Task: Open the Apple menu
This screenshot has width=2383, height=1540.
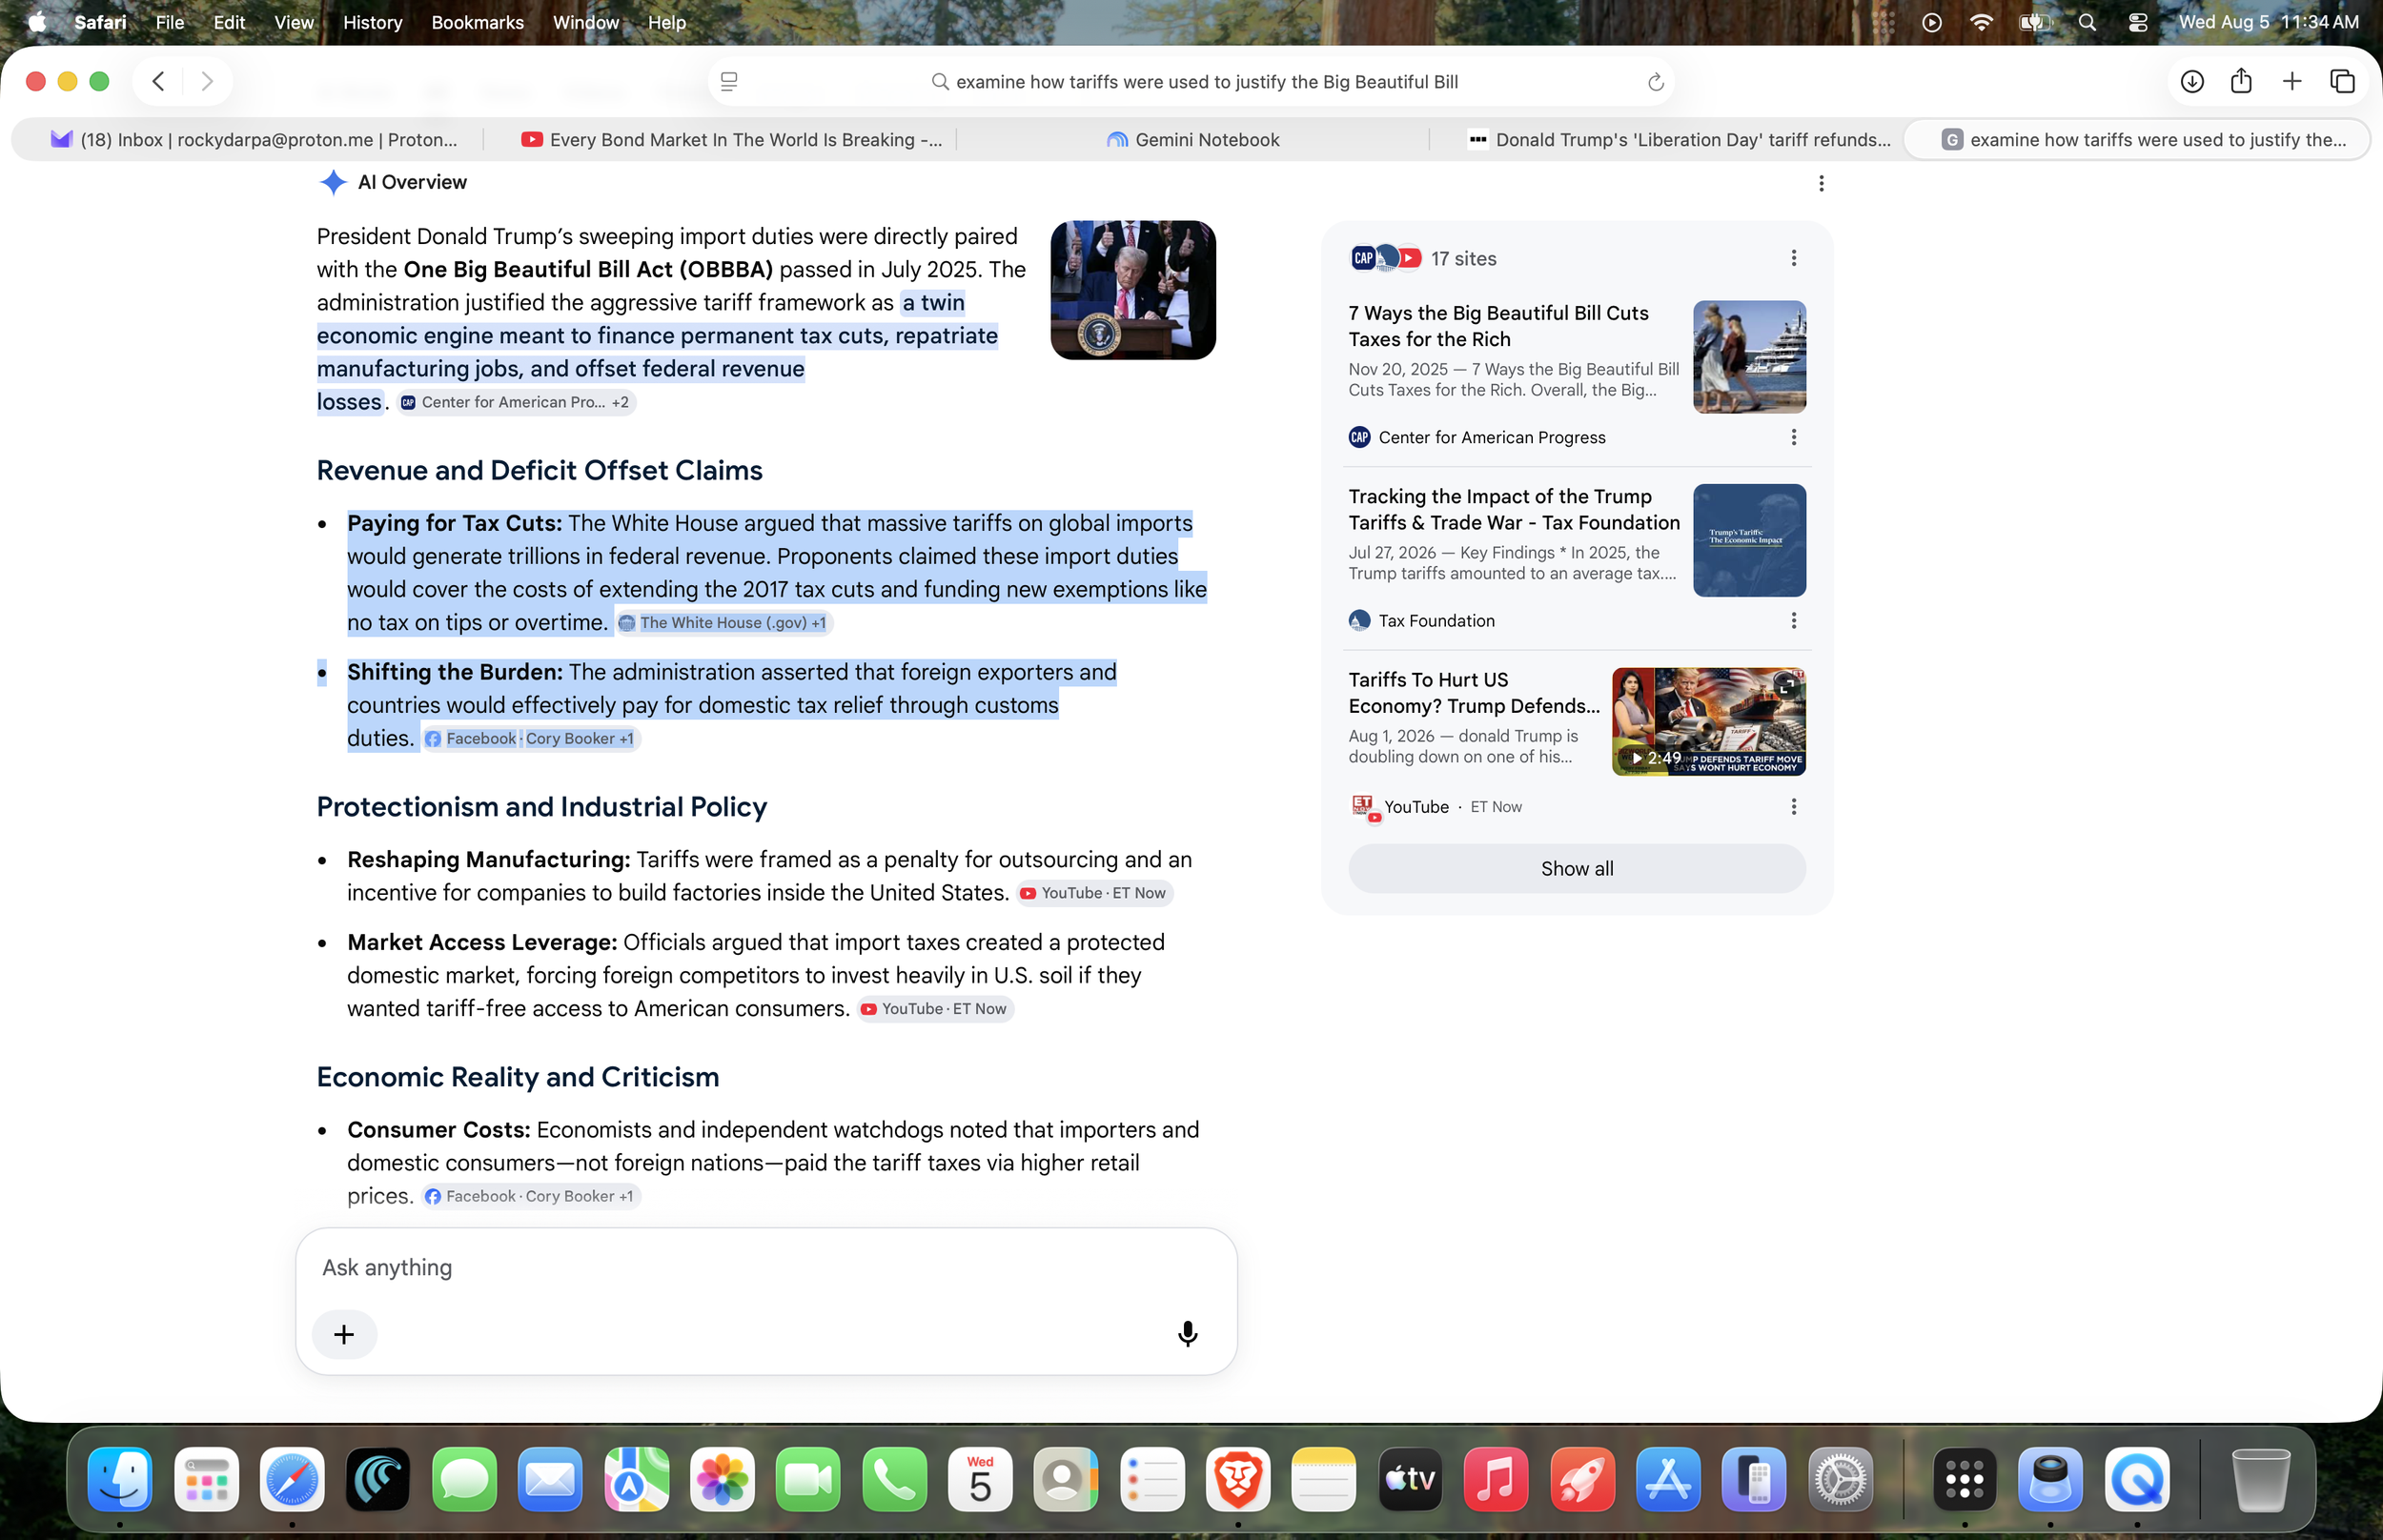Action: pos(37,22)
